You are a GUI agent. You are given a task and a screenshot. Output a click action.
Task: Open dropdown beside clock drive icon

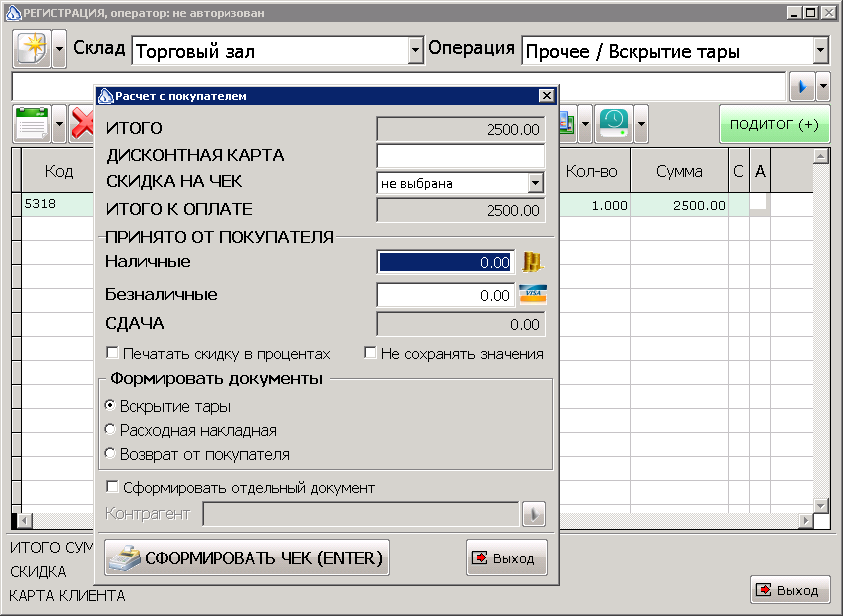point(641,124)
